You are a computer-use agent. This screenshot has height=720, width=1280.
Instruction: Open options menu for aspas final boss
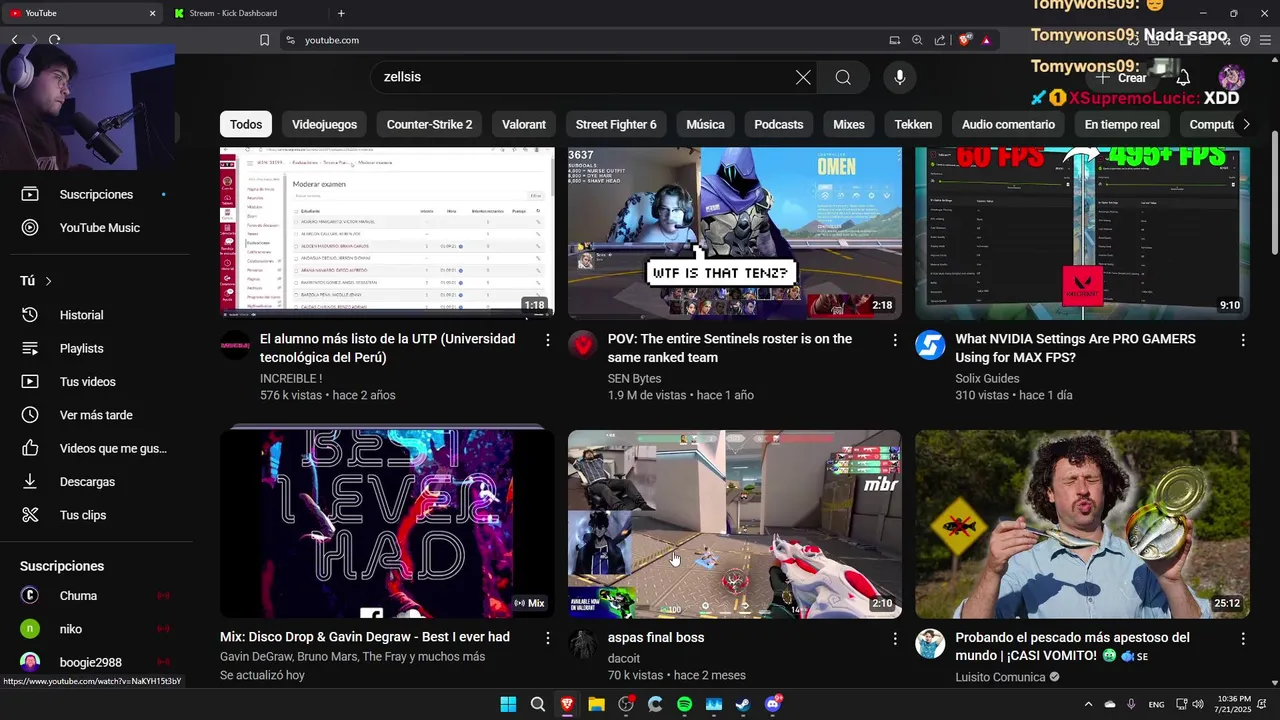pos(895,638)
